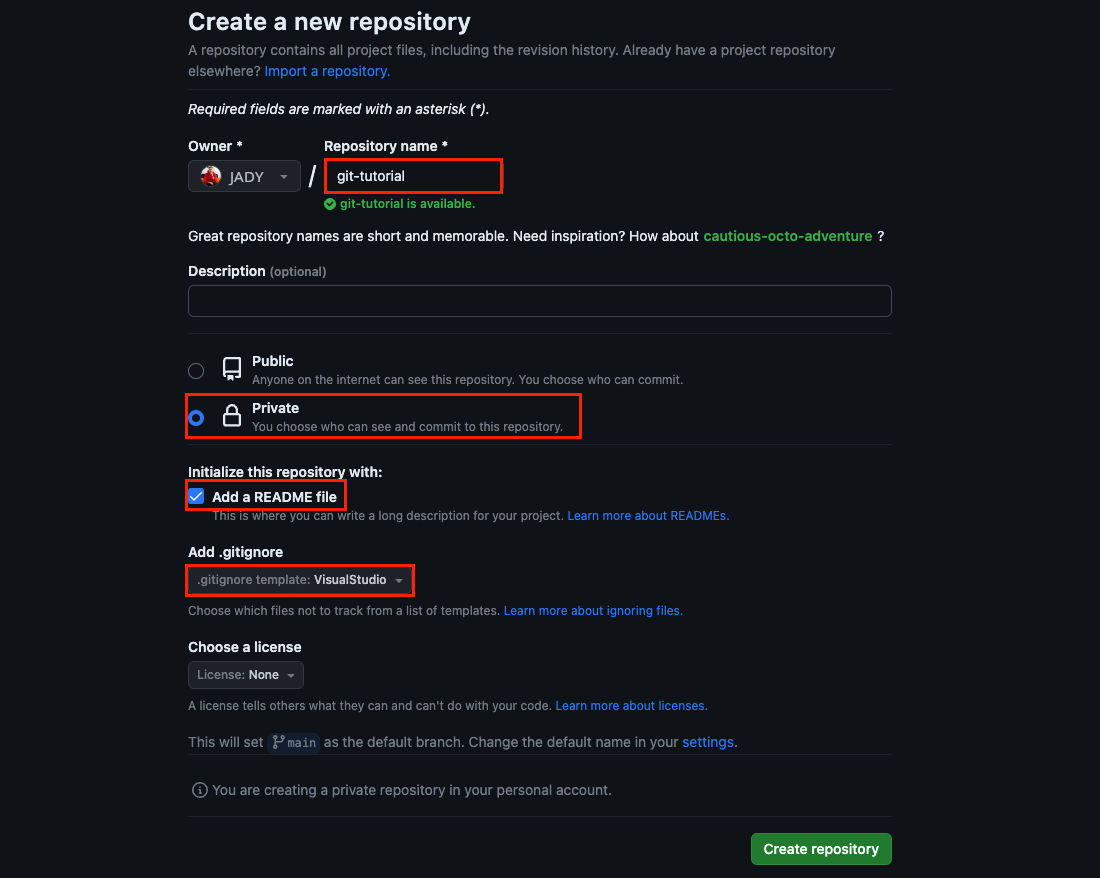
Task: Click the public repository book icon
Action: click(232, 369)
